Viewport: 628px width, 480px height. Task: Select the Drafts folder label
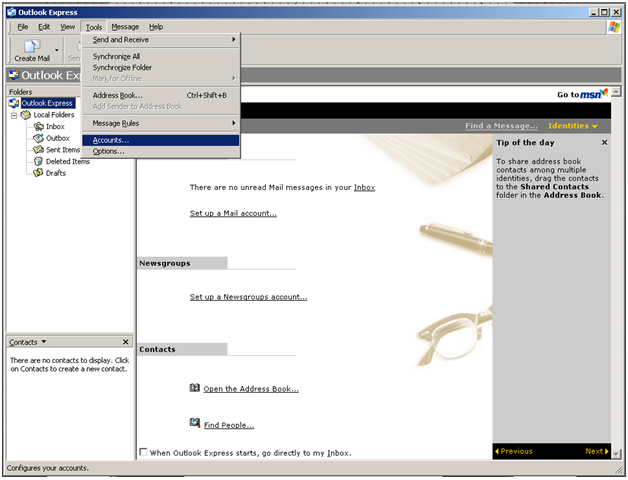(56, 173)
